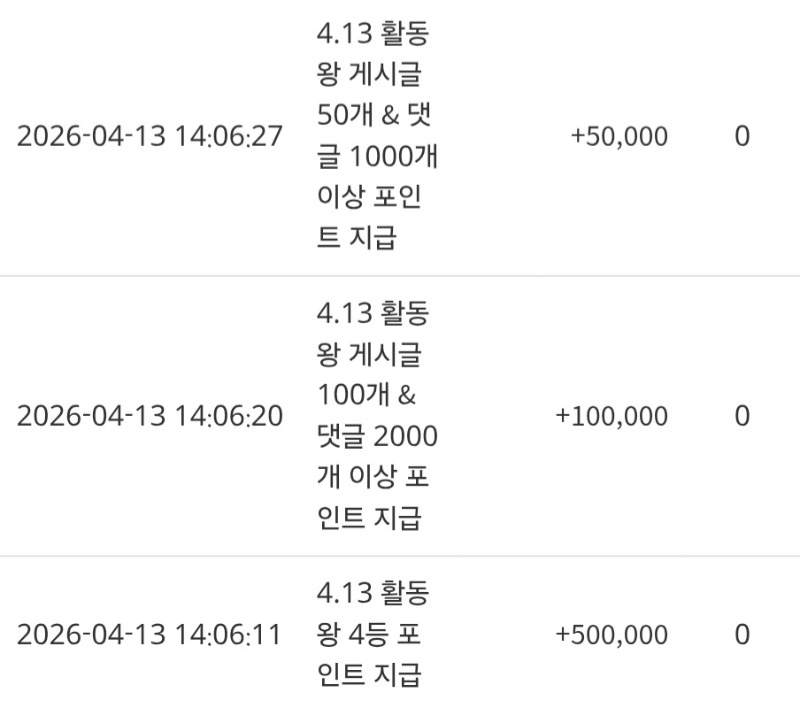This screenshot has height=708, width=800.
Task: Select the +50,000 points amount
Action: tap(618, 137)
